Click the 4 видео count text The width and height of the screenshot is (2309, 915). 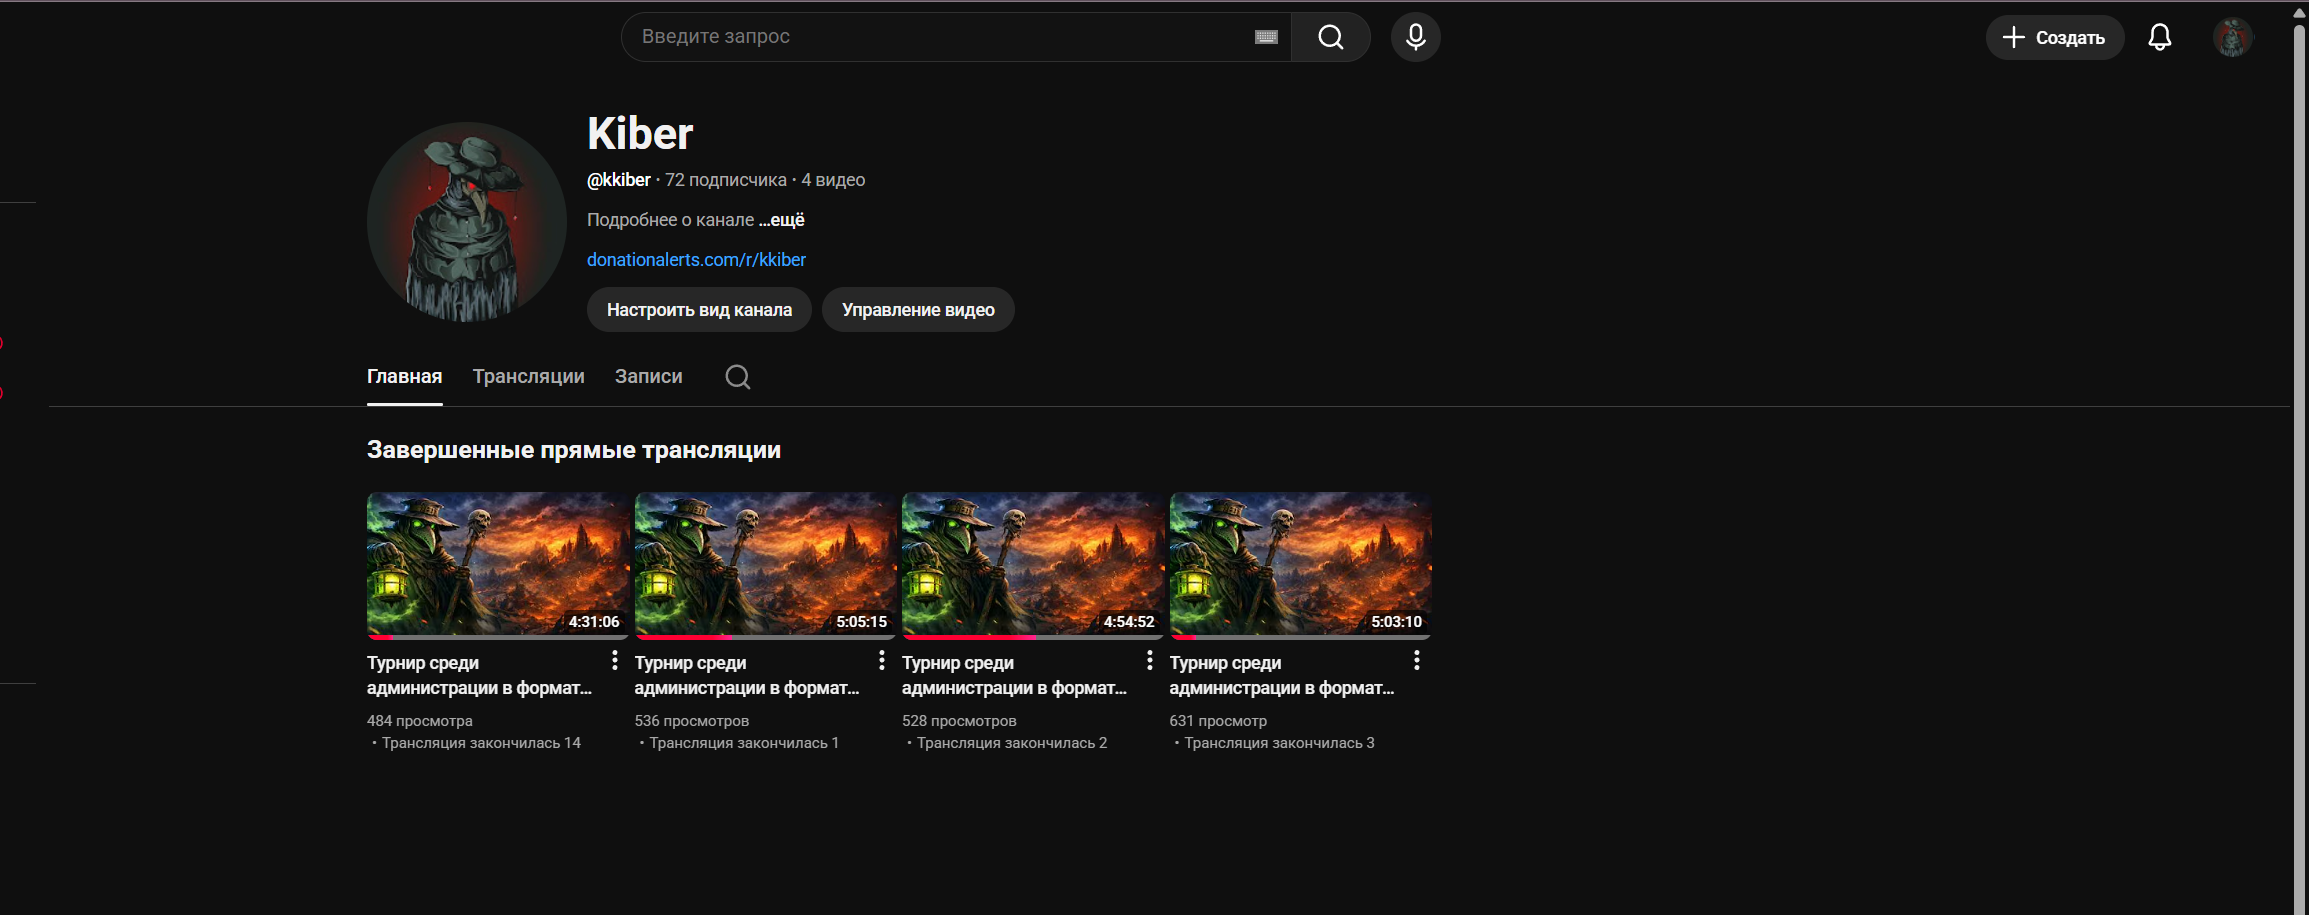point(833,180)
